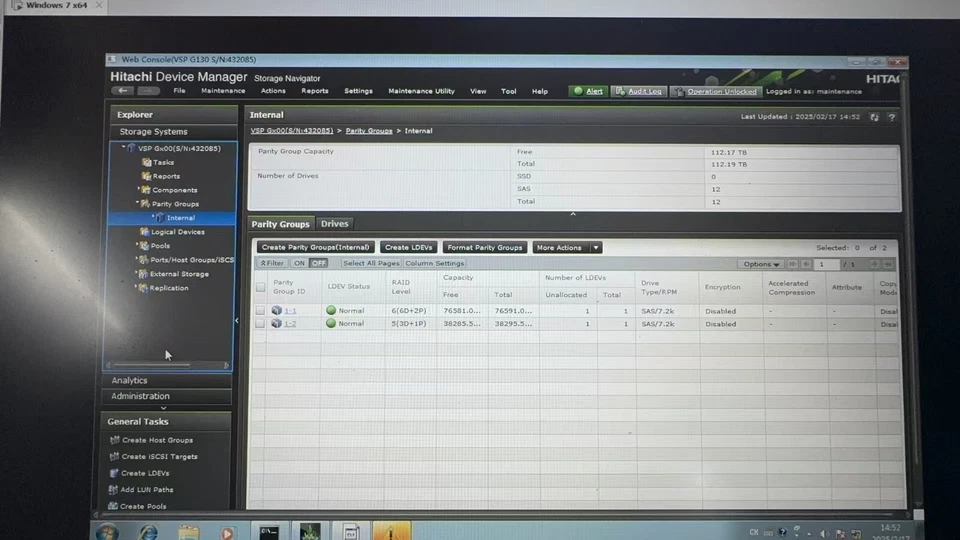The width and height of the screenshot is (960, 540).
Task: Click the Create Pools task icon
Action: pyautogui.click(x=113, y=506)
